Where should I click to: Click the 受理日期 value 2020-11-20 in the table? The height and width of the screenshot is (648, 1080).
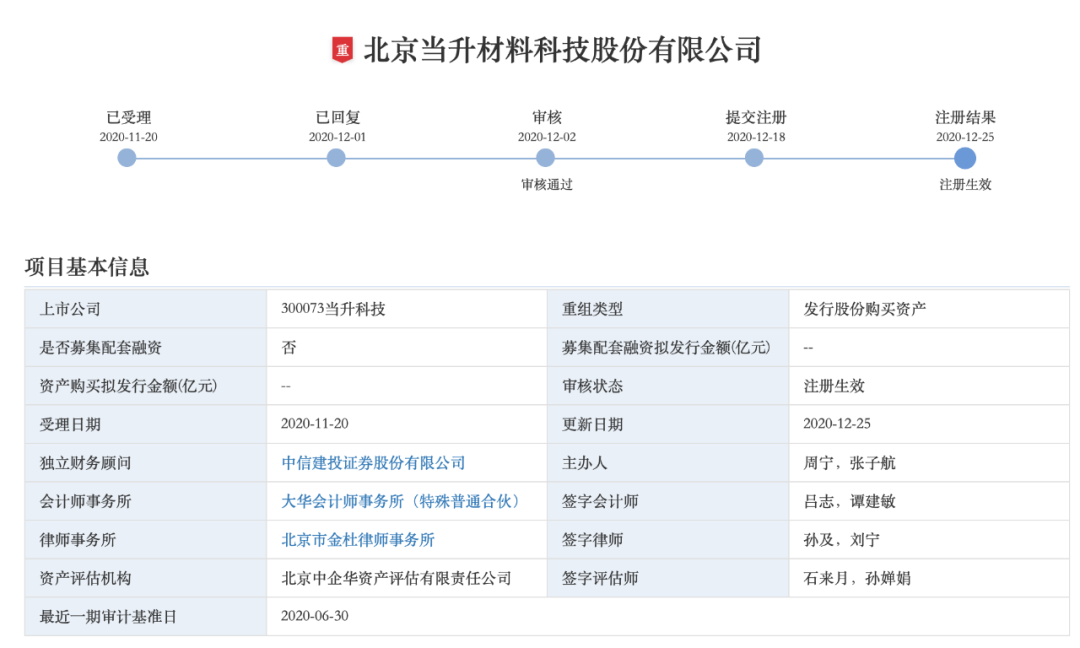pyautogui.click(x=315, y=424)
